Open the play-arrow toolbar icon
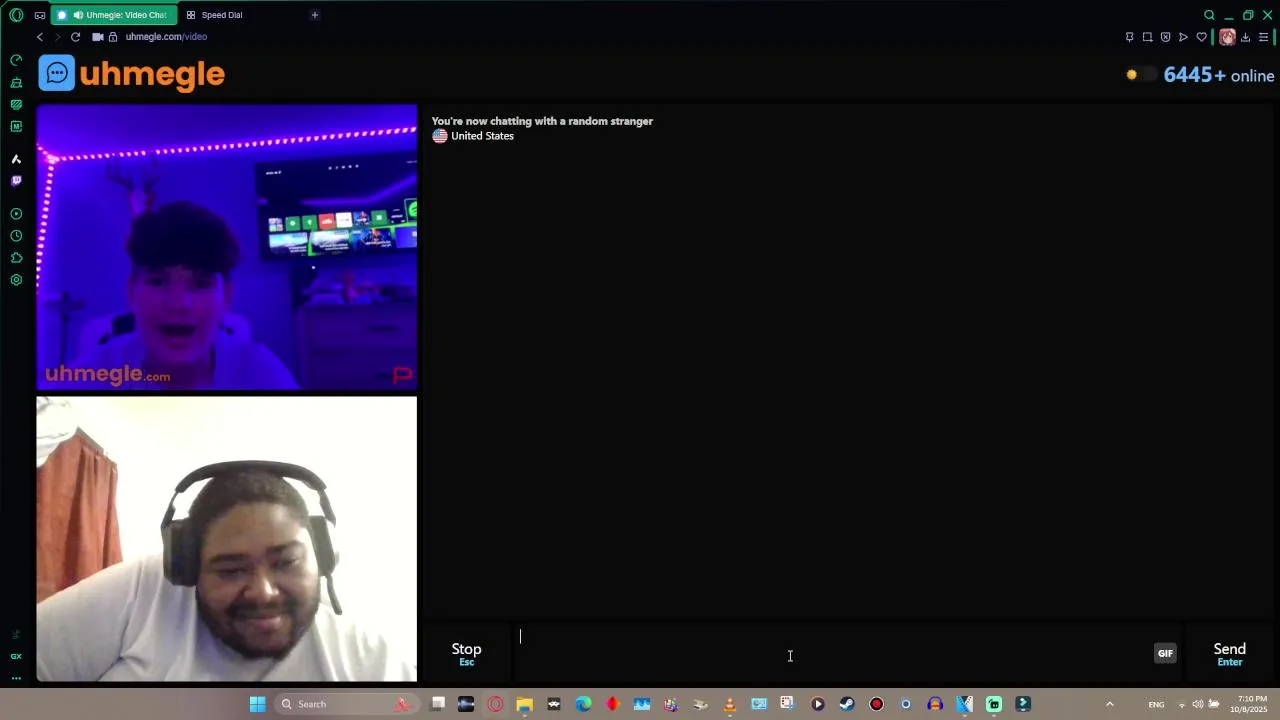This screenshot has height=720, width=1280. [x=1183, y=37]
